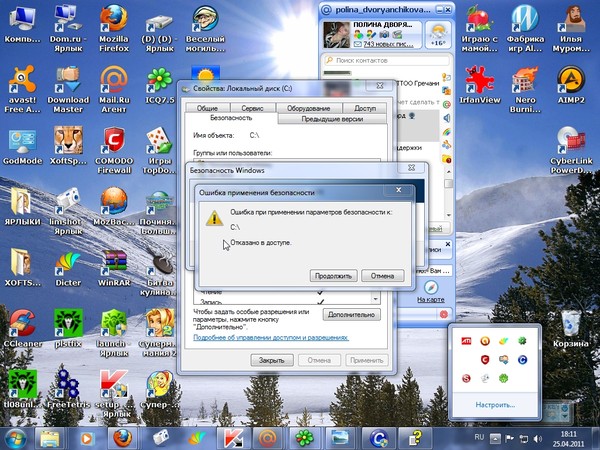Click the permissions list scroll-down arrow
The height and width of the screenshot is (450, 600).
pos(375,298)
